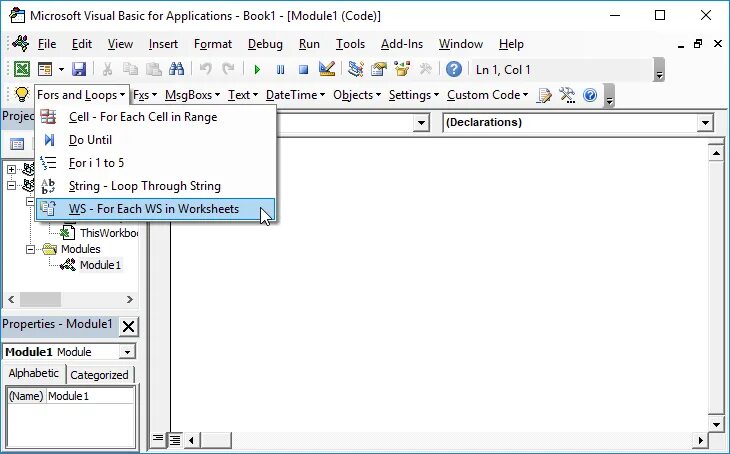The width and height of the screenshot is (730, 454).
Task: Click the View Microsoft Excel icon
Action: [21, 69]
